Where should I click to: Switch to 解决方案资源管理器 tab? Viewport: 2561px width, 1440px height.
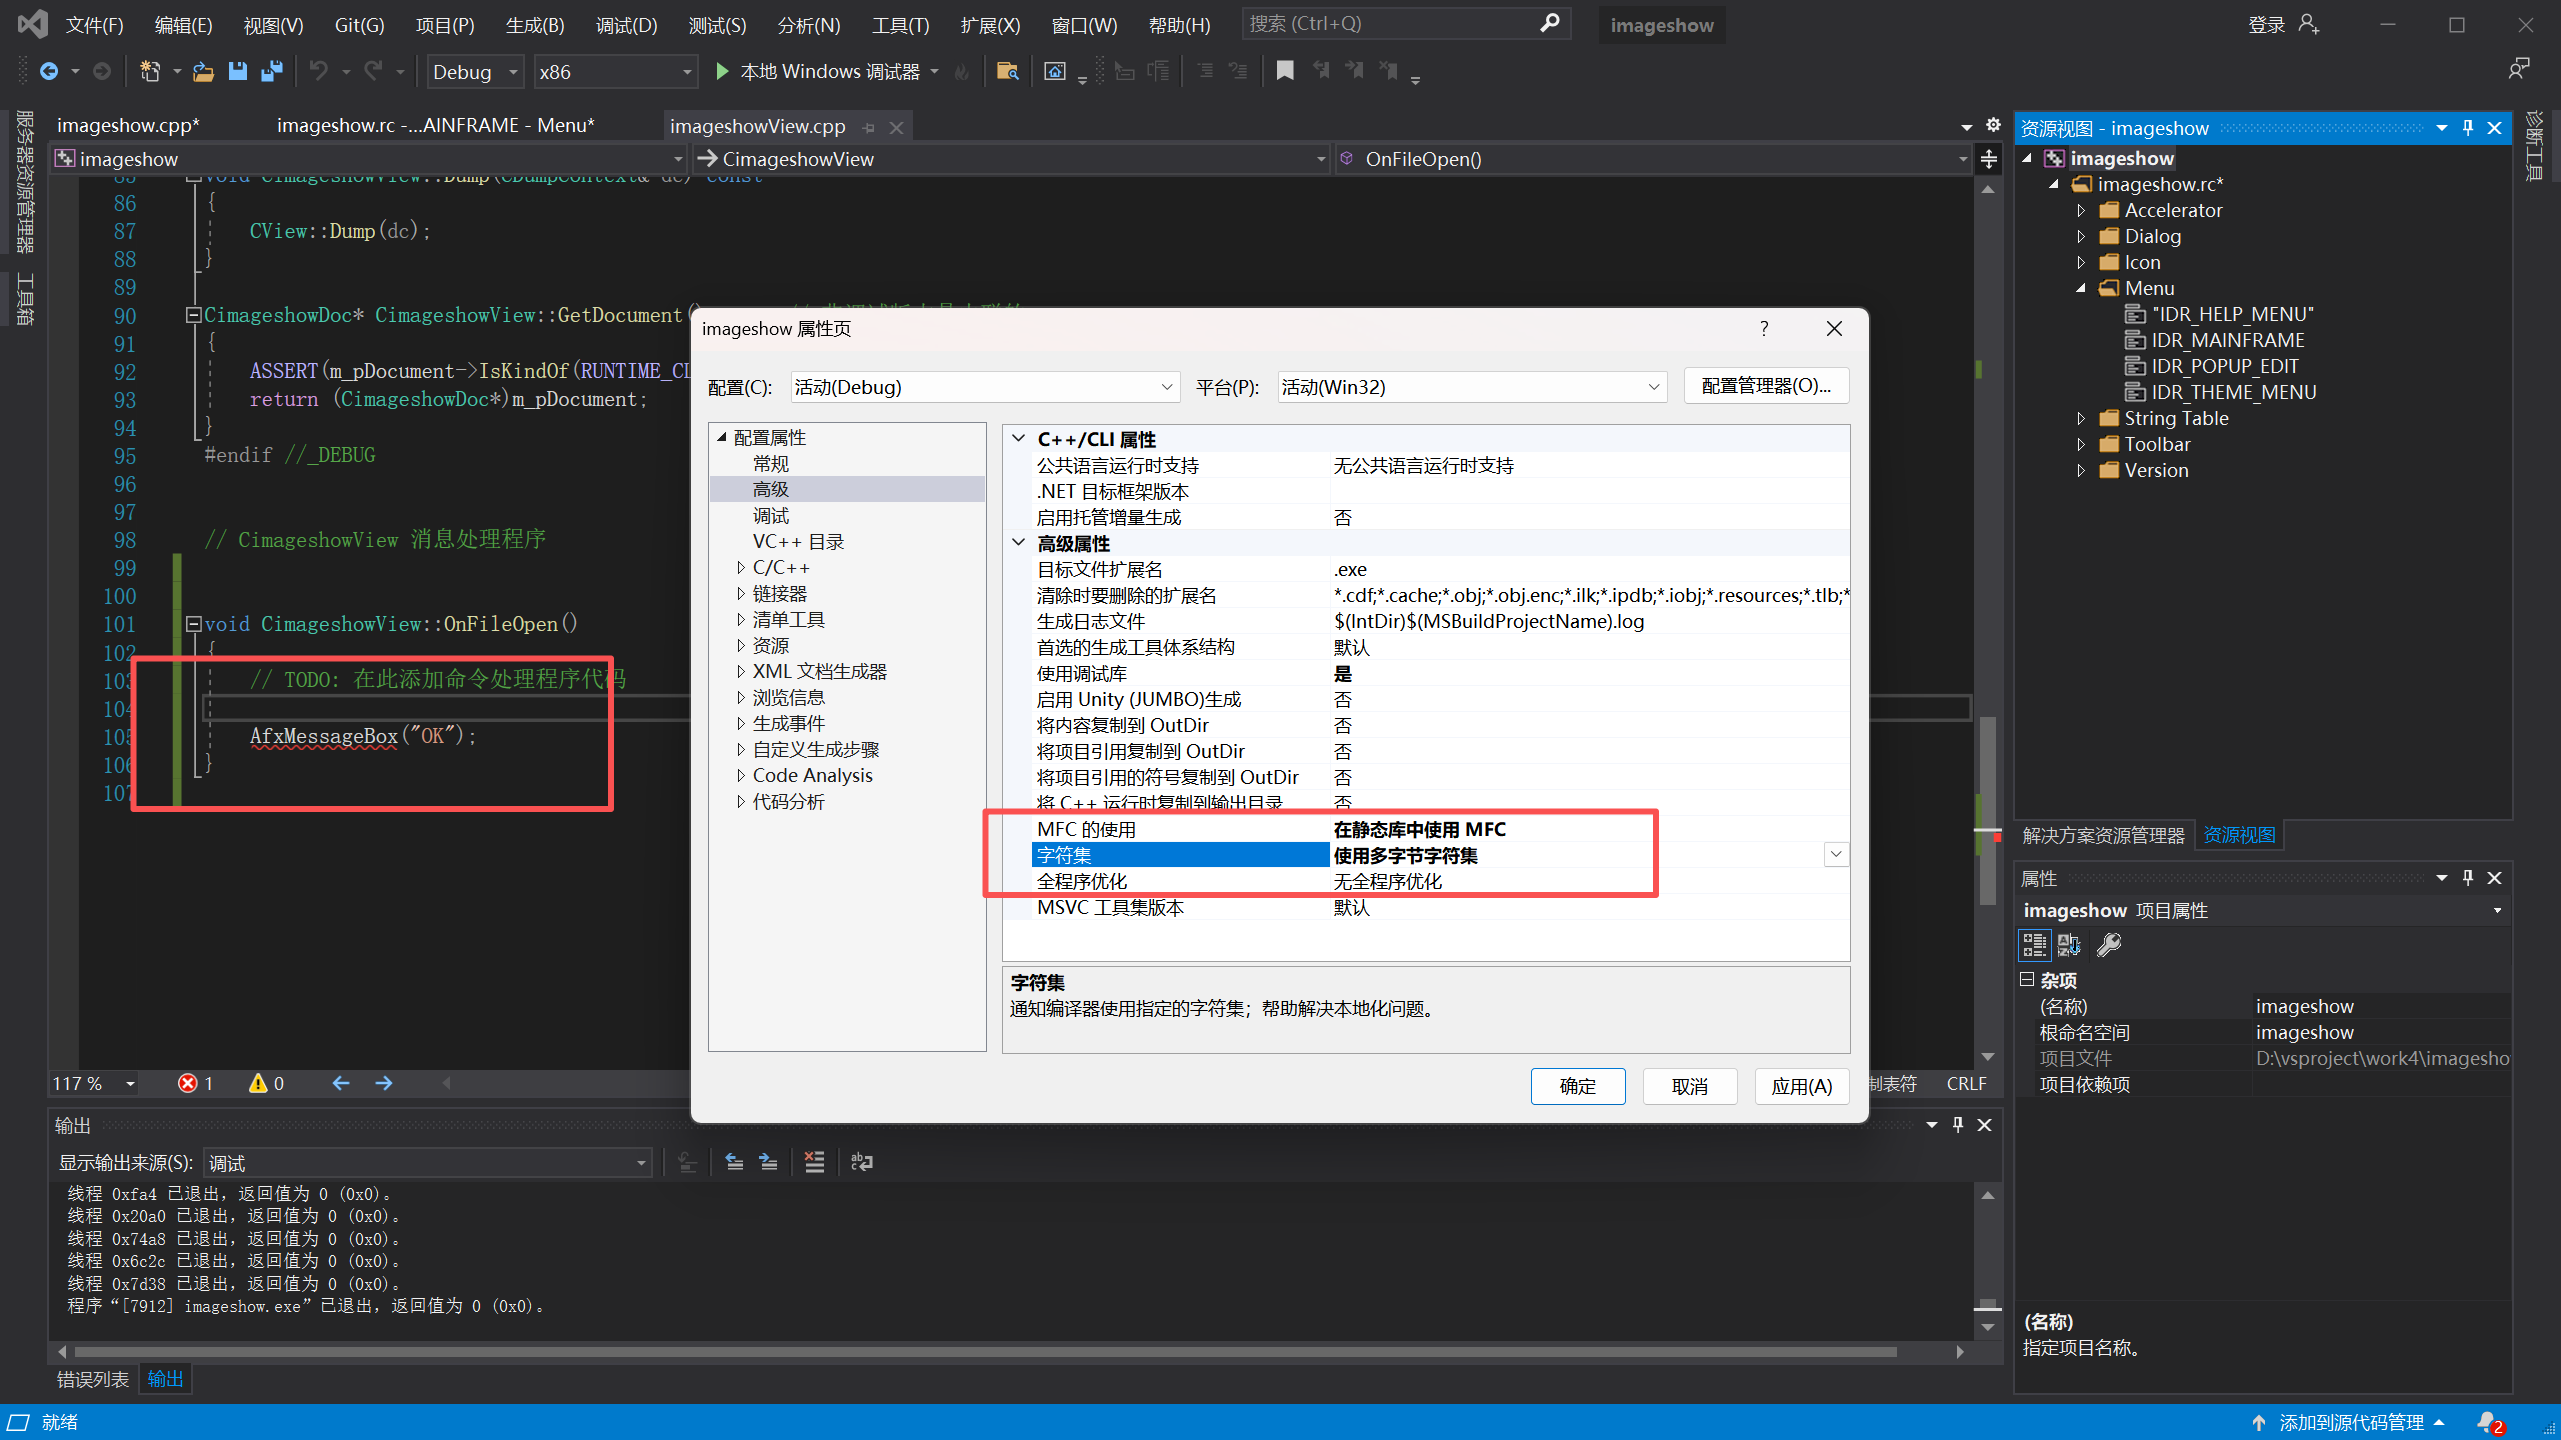pos(2103,835)
